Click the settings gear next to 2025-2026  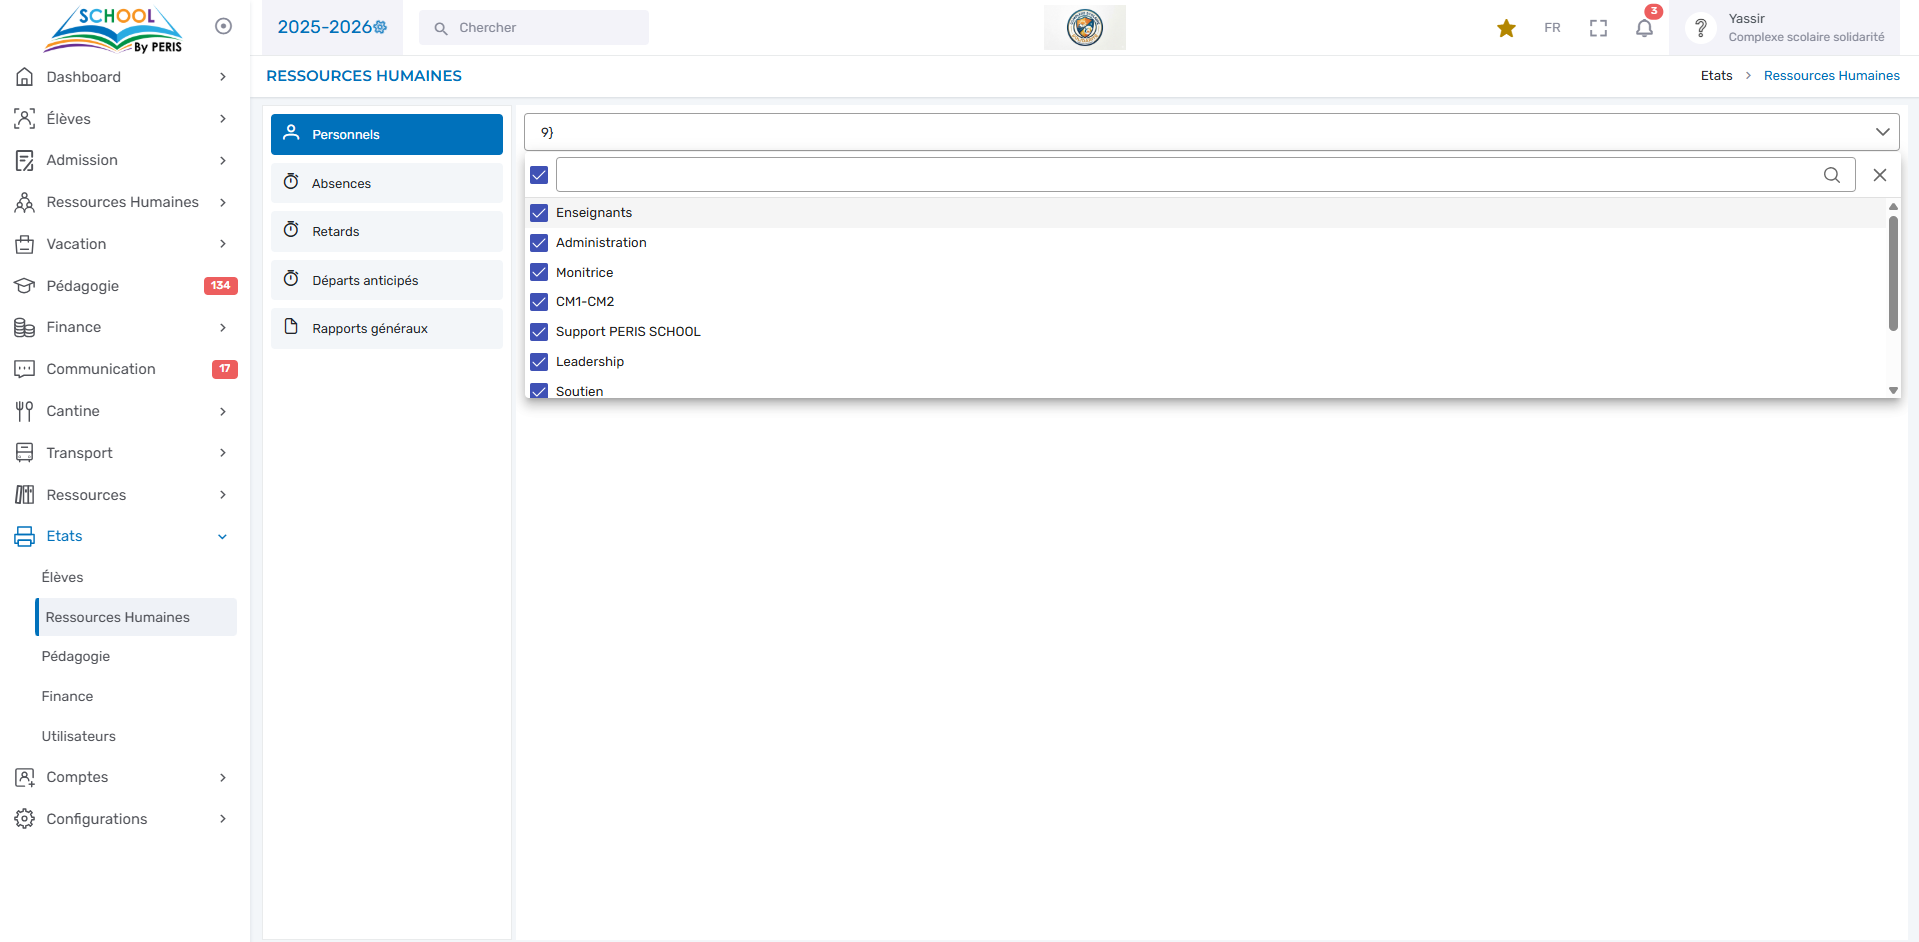coord(381,28)
